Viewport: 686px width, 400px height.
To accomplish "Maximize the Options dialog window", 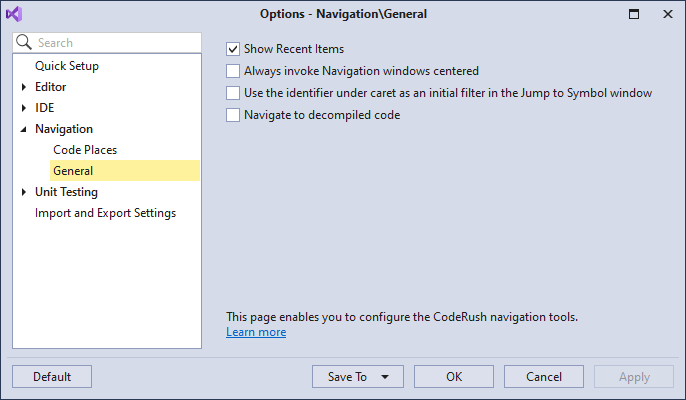I will pos(634,14).
